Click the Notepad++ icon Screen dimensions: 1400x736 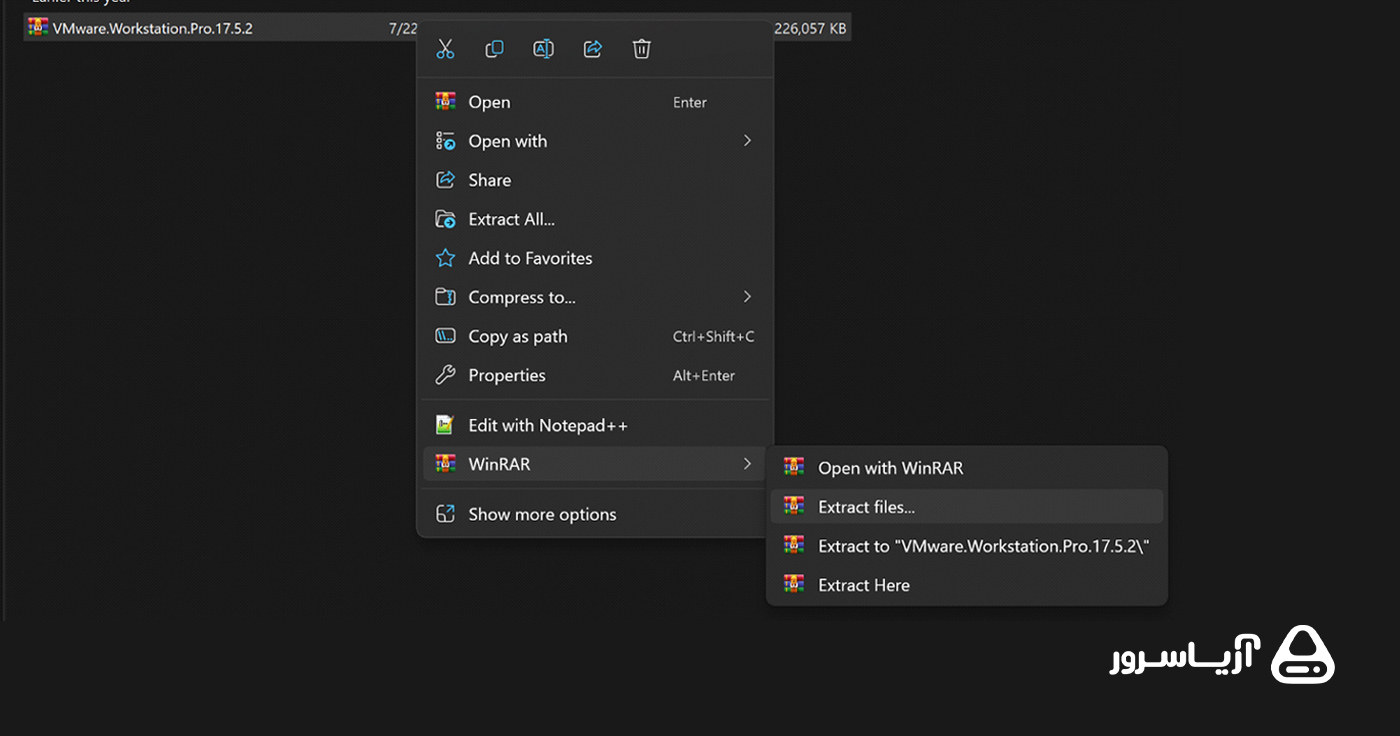click(x=445, y=425)
